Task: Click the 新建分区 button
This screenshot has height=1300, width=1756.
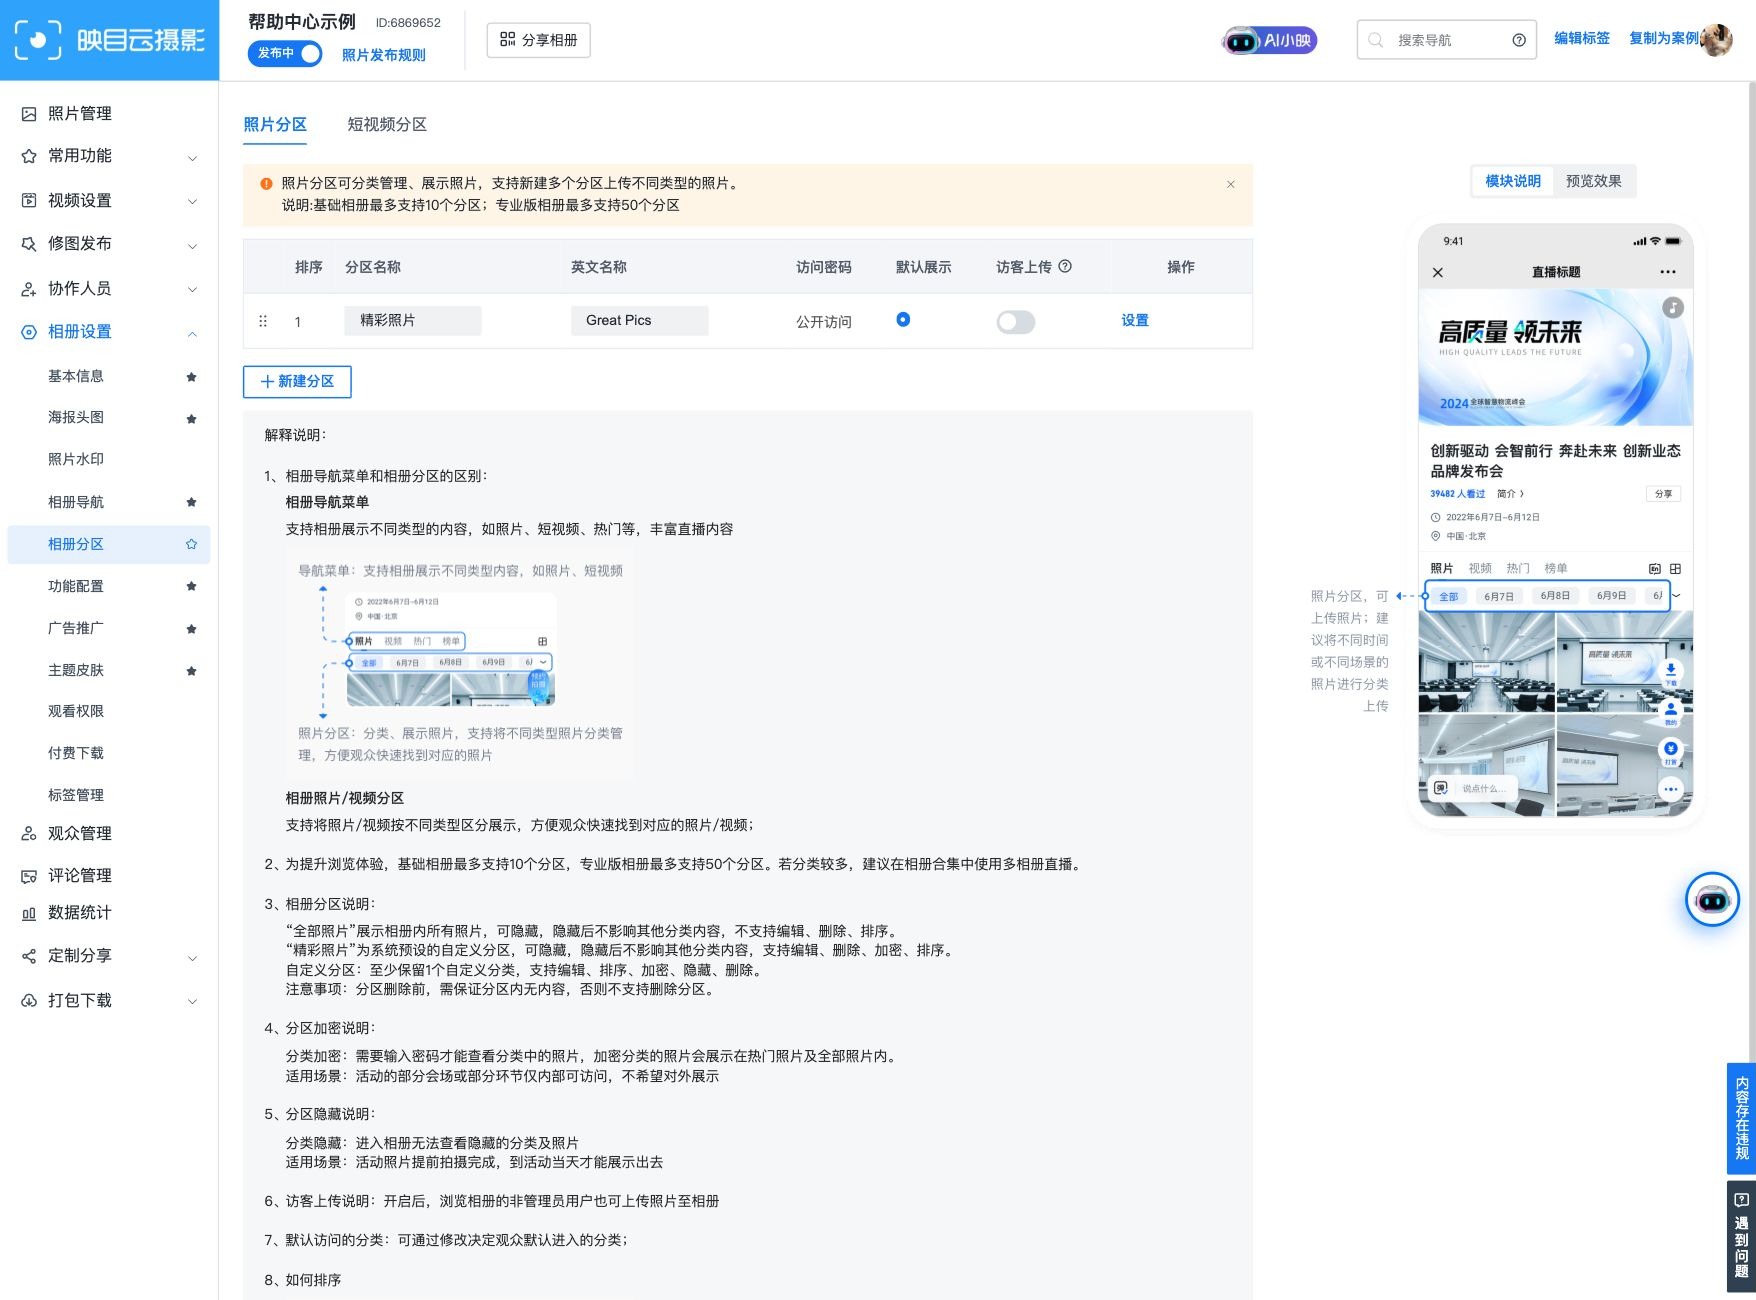Action: pos(297,381)
